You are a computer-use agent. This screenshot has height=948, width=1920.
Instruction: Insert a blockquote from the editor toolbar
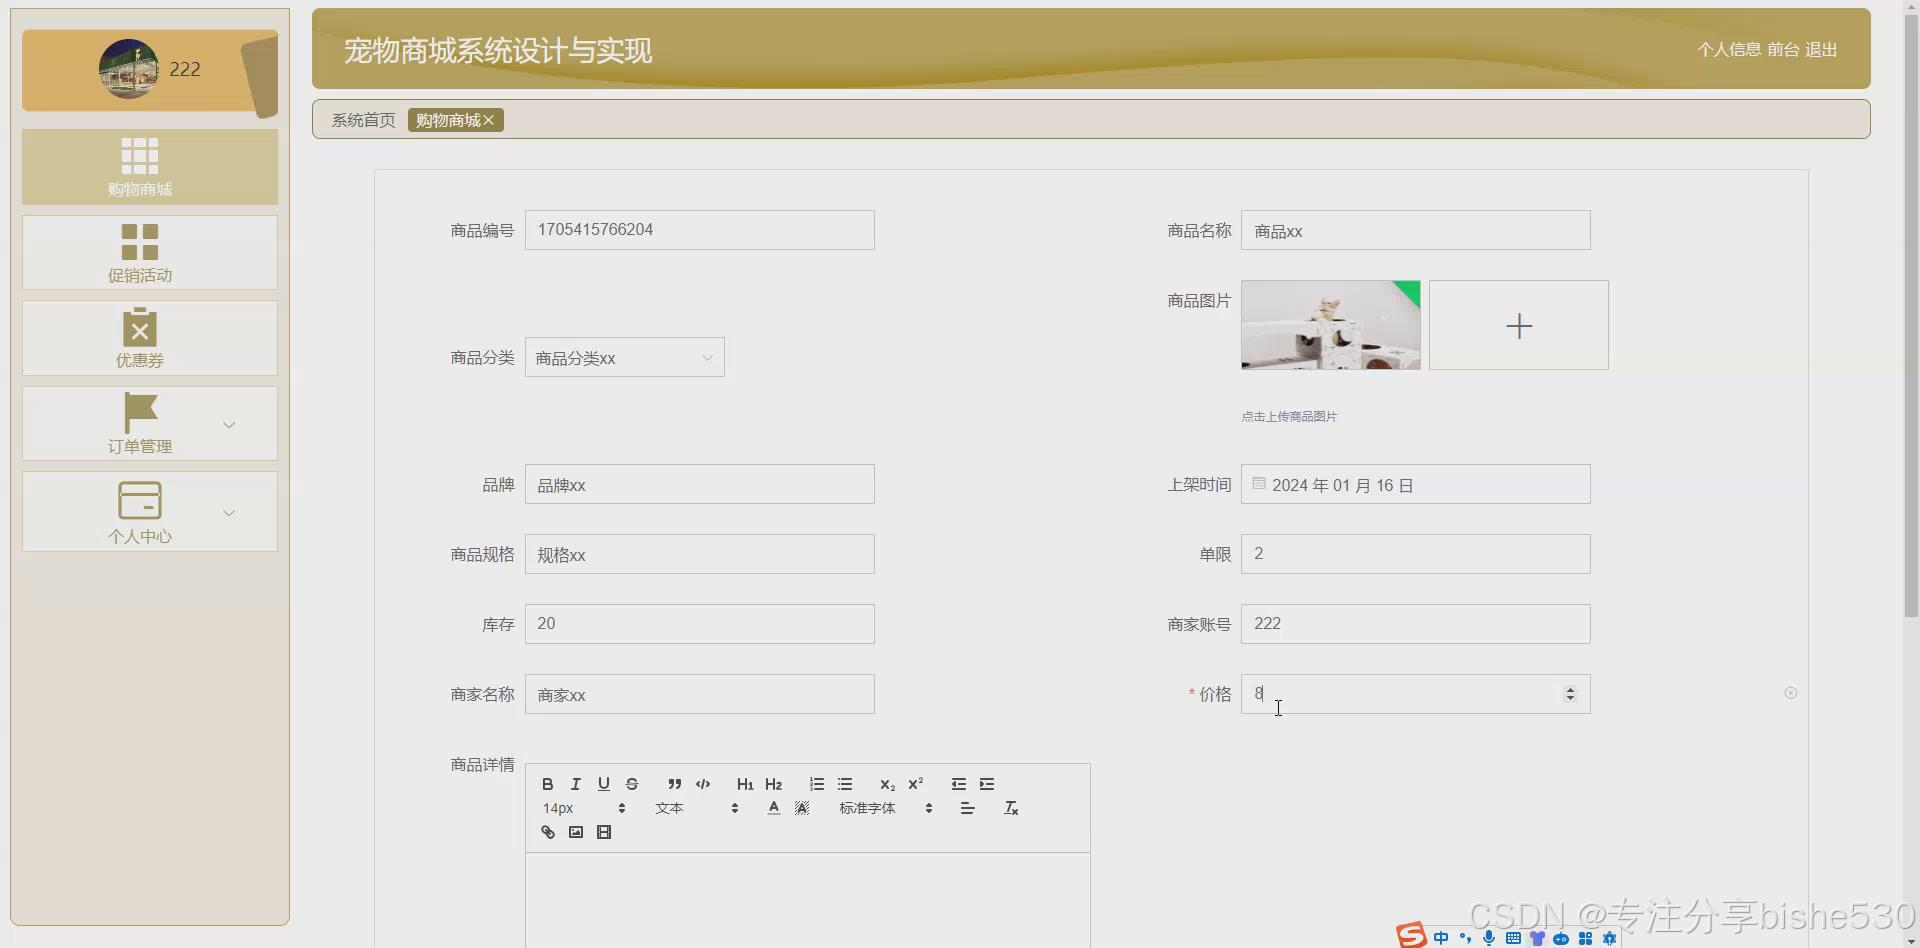click(675, 784)
